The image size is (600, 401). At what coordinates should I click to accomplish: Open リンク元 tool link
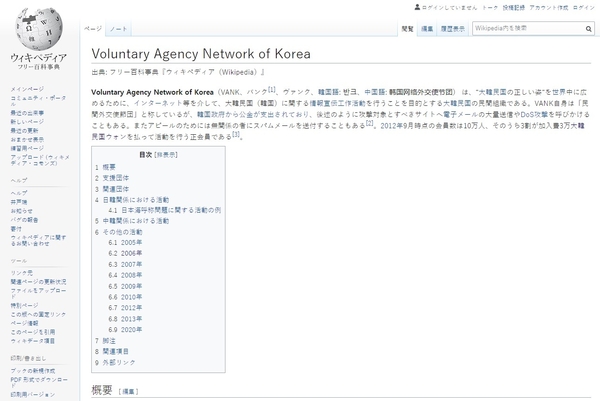(x=21, y=273)
